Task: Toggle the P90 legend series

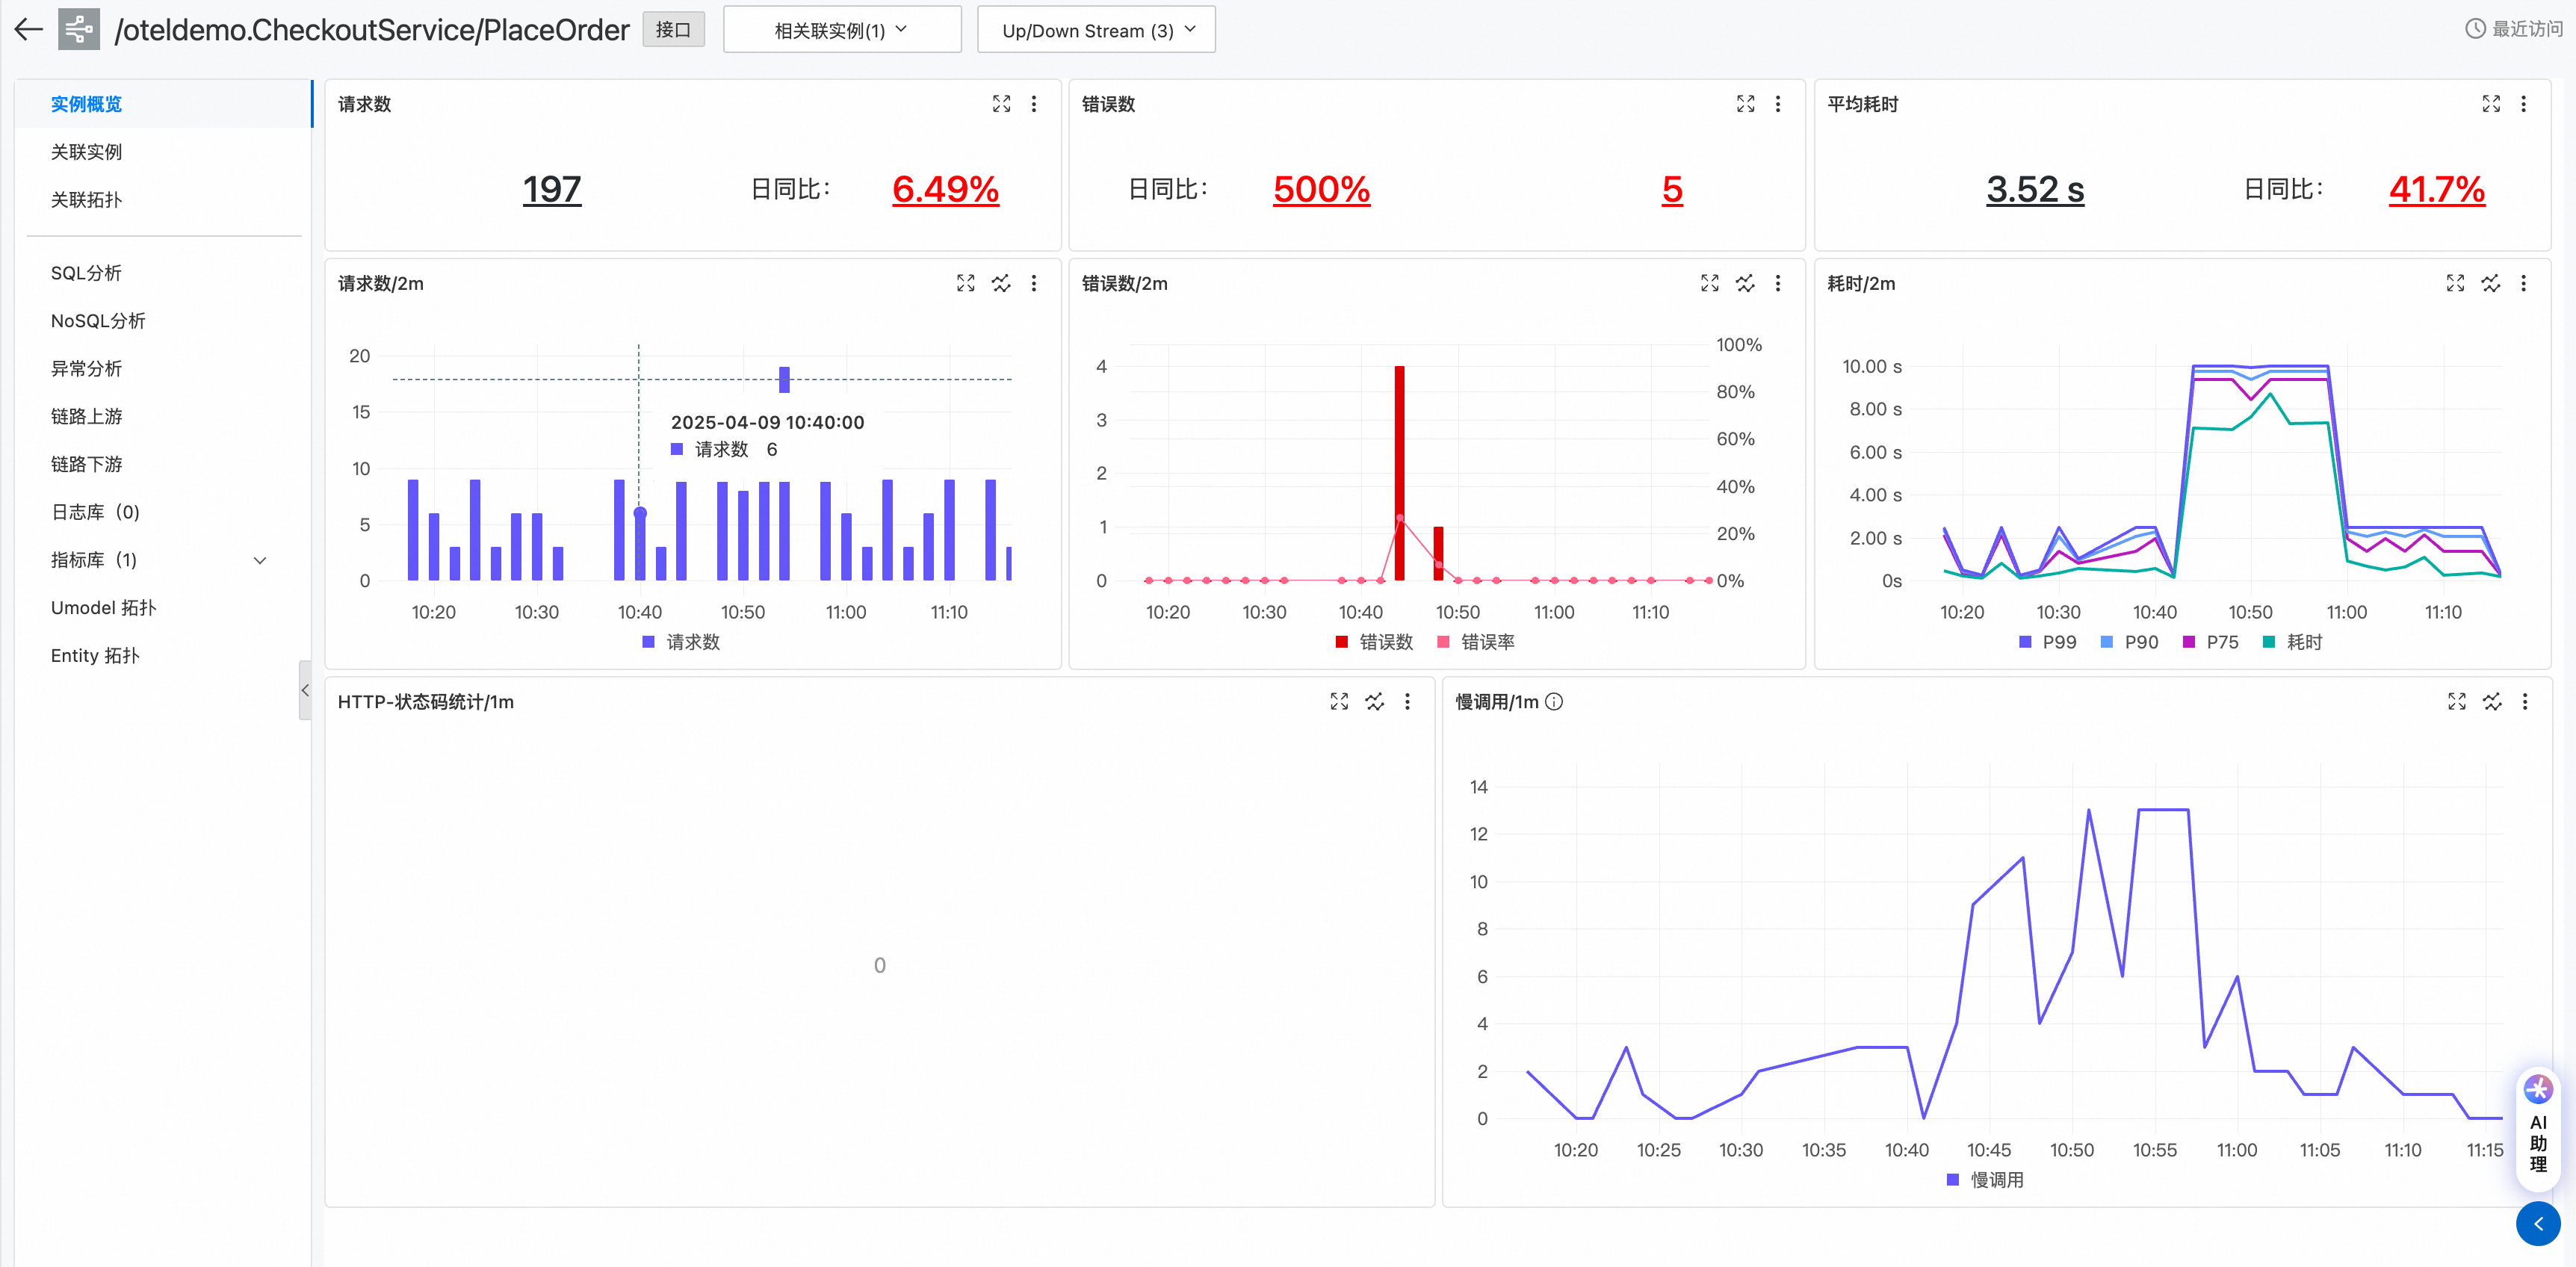Action: [2130, 642]
